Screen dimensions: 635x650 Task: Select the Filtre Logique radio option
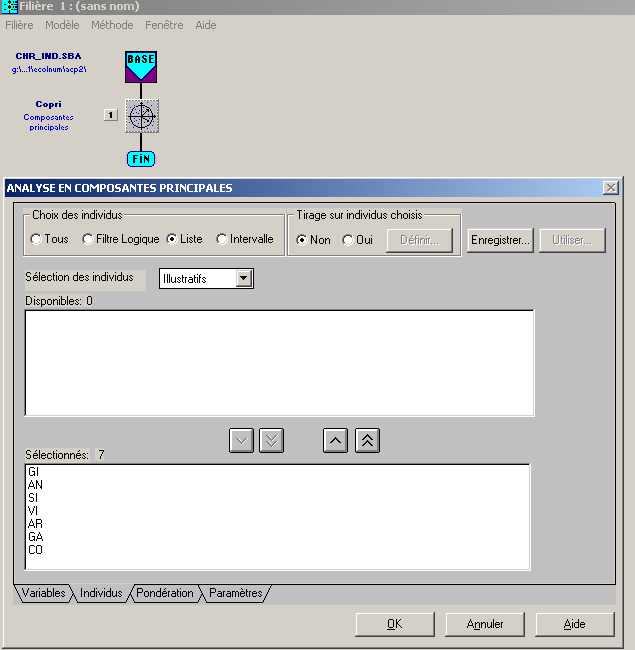[x=120, y=239]
